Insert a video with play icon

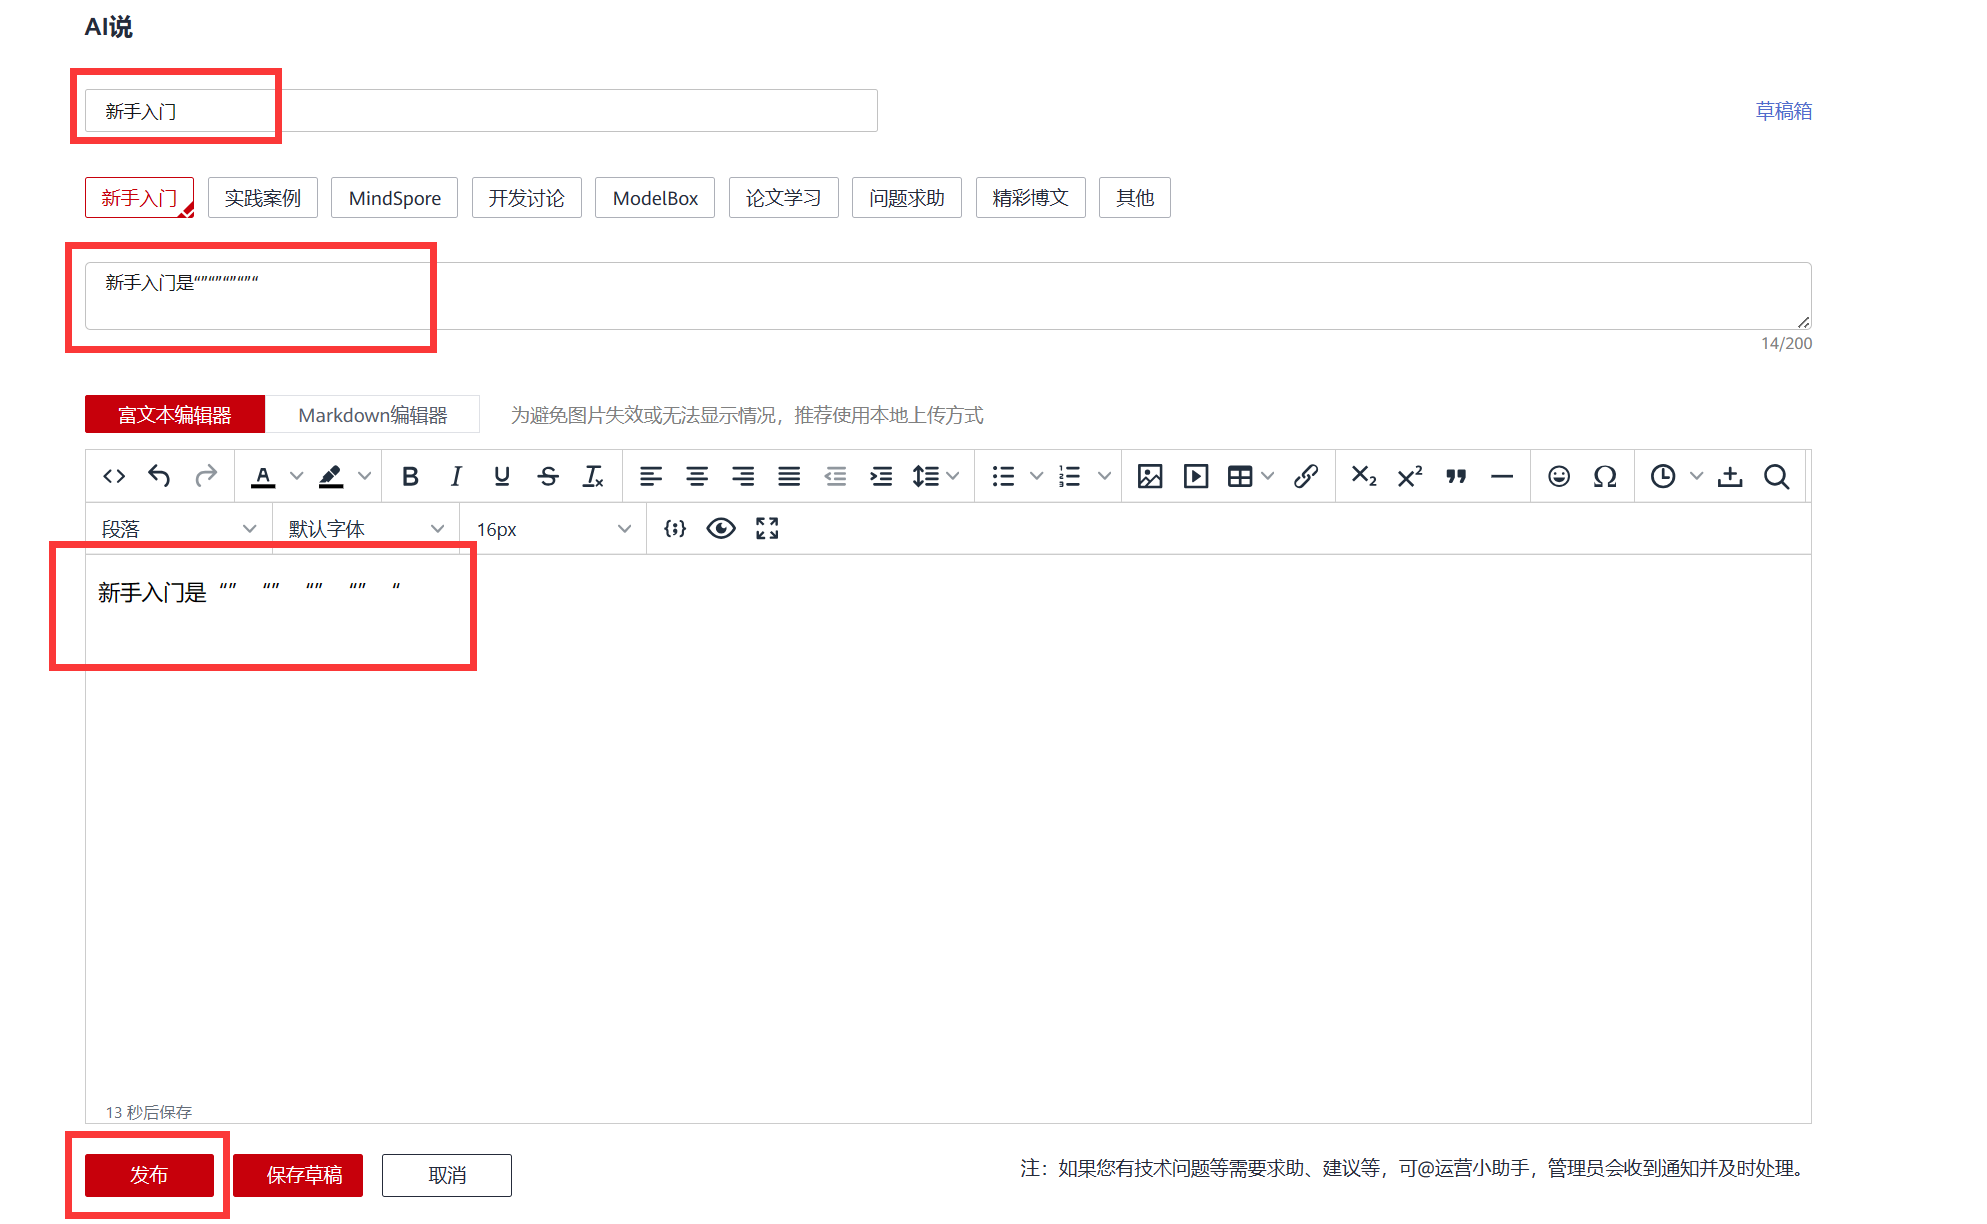point(1196,476)
